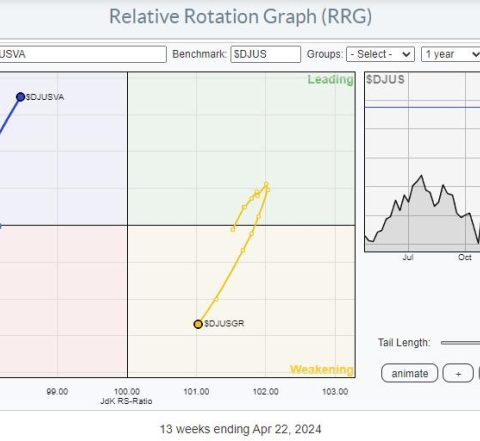Click the $DJUS benchmark price chart area

pos(422,162)
